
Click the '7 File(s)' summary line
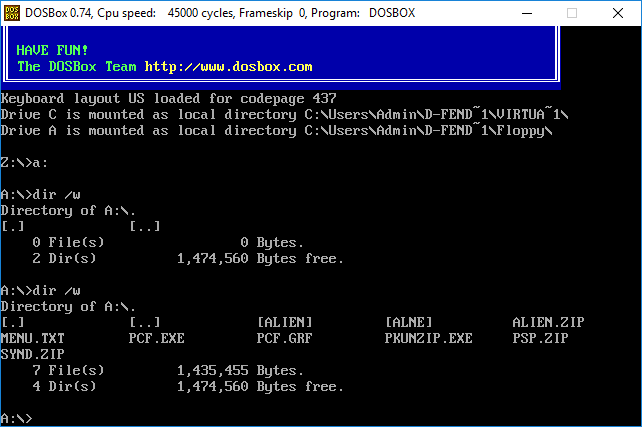point(68,370)
